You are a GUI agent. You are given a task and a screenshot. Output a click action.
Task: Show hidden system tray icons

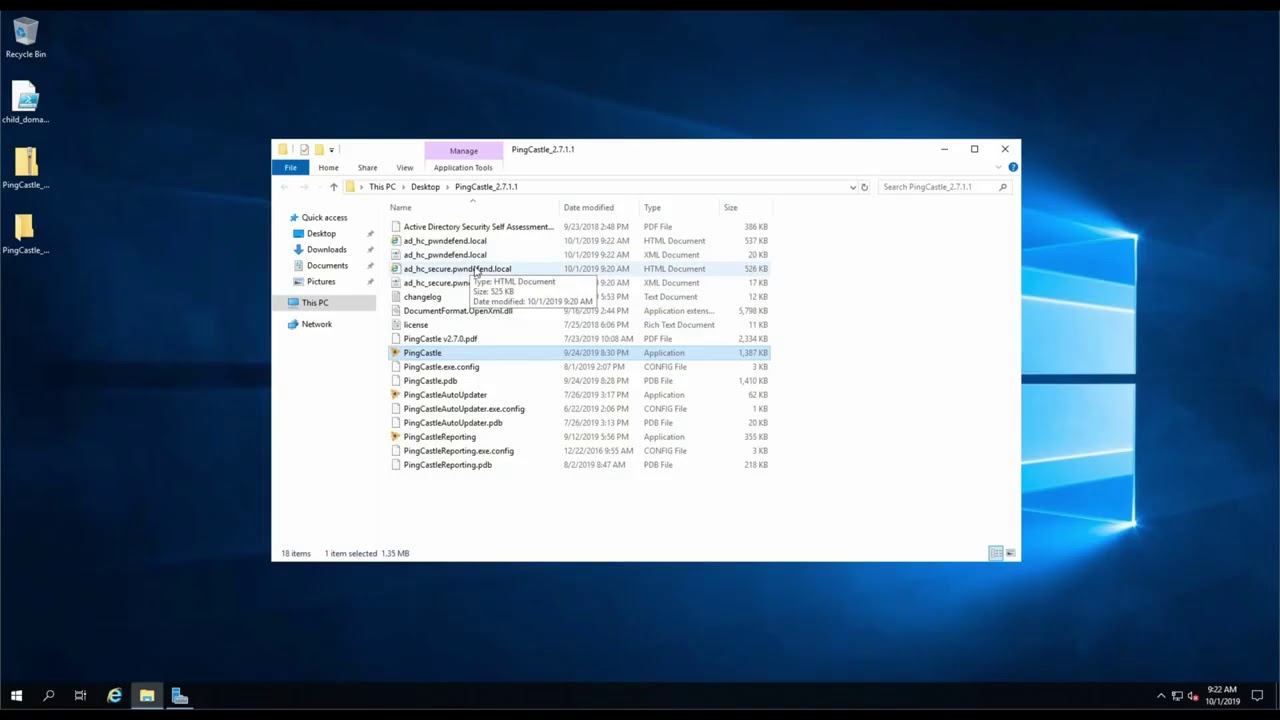[x=1161, y=696]
